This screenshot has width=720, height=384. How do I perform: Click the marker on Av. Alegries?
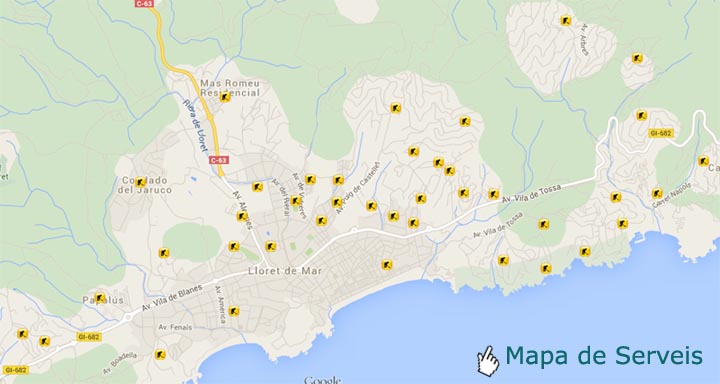click(x=242, y=216)
